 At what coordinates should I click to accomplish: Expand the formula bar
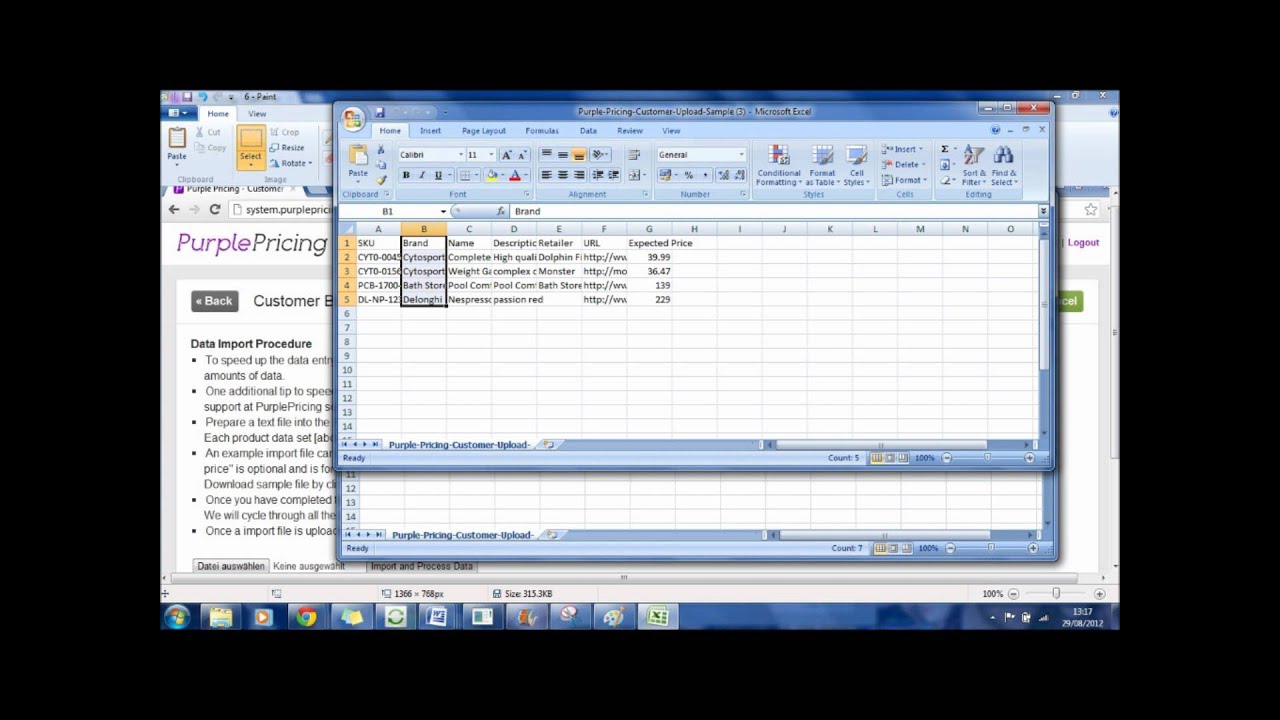pos(1043,211)
